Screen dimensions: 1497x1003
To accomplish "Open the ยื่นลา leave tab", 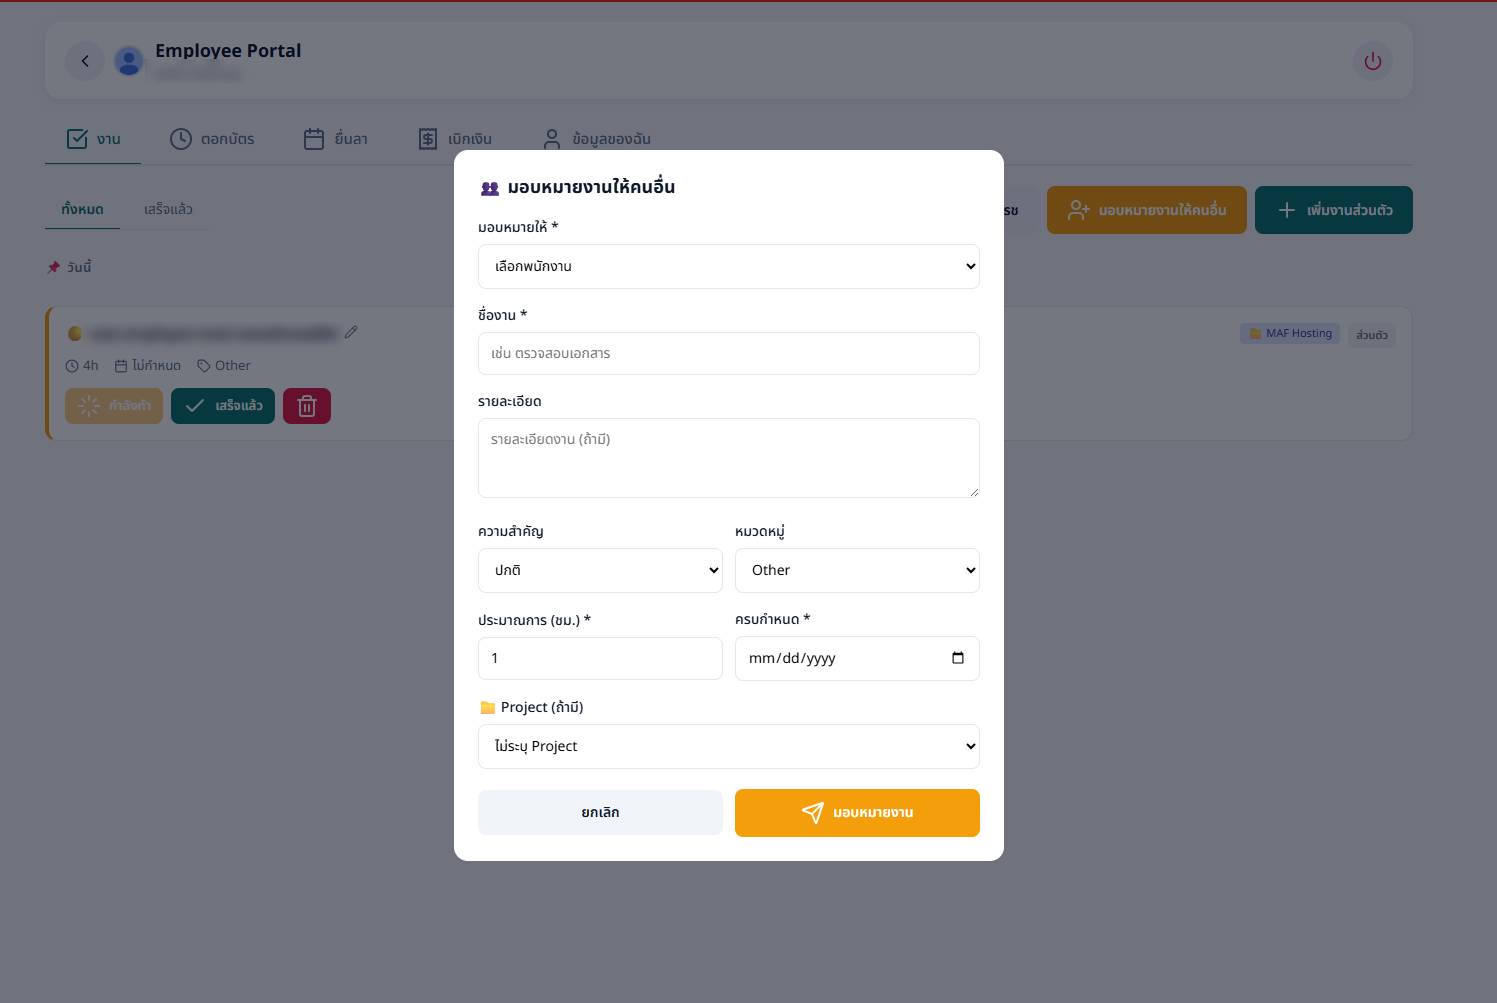I will tap(336, 139).
